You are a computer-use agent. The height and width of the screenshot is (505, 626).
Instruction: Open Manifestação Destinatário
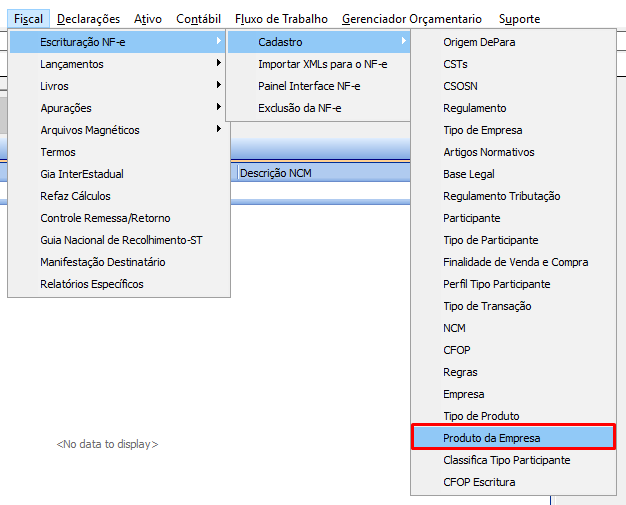point(103,262)
